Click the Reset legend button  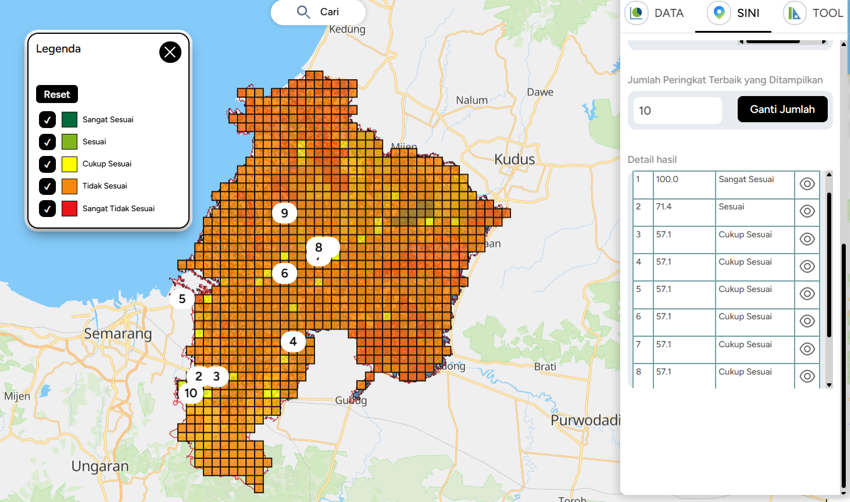(x=57, y=94)
